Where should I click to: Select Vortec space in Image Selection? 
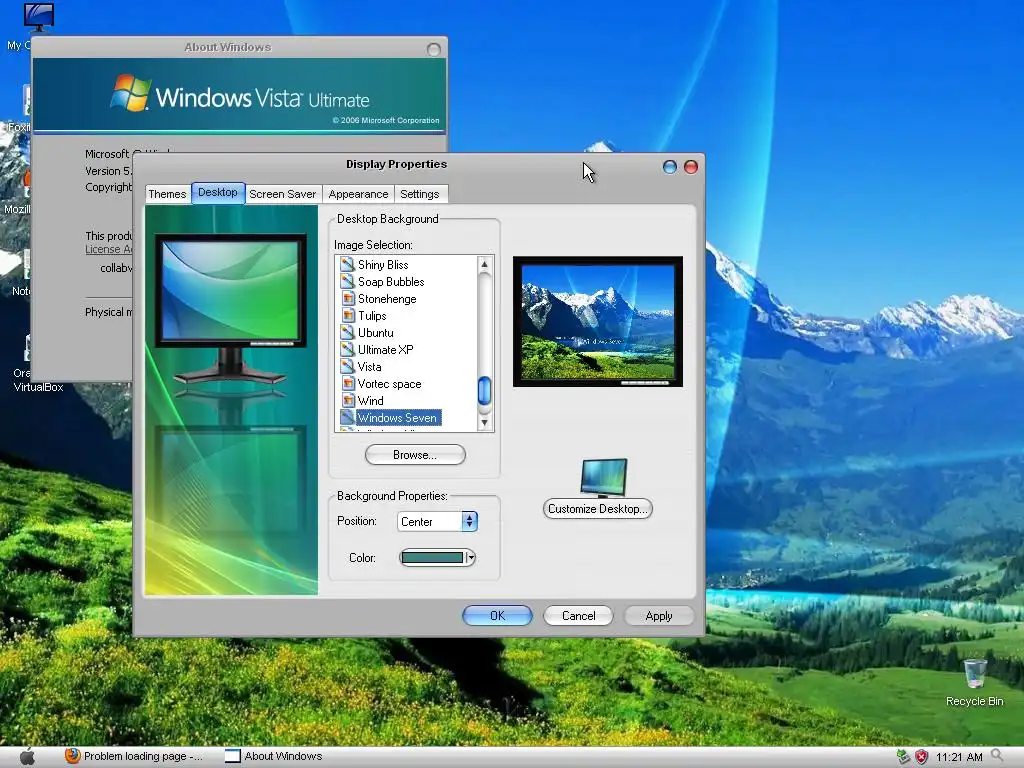tap(390, 383)
